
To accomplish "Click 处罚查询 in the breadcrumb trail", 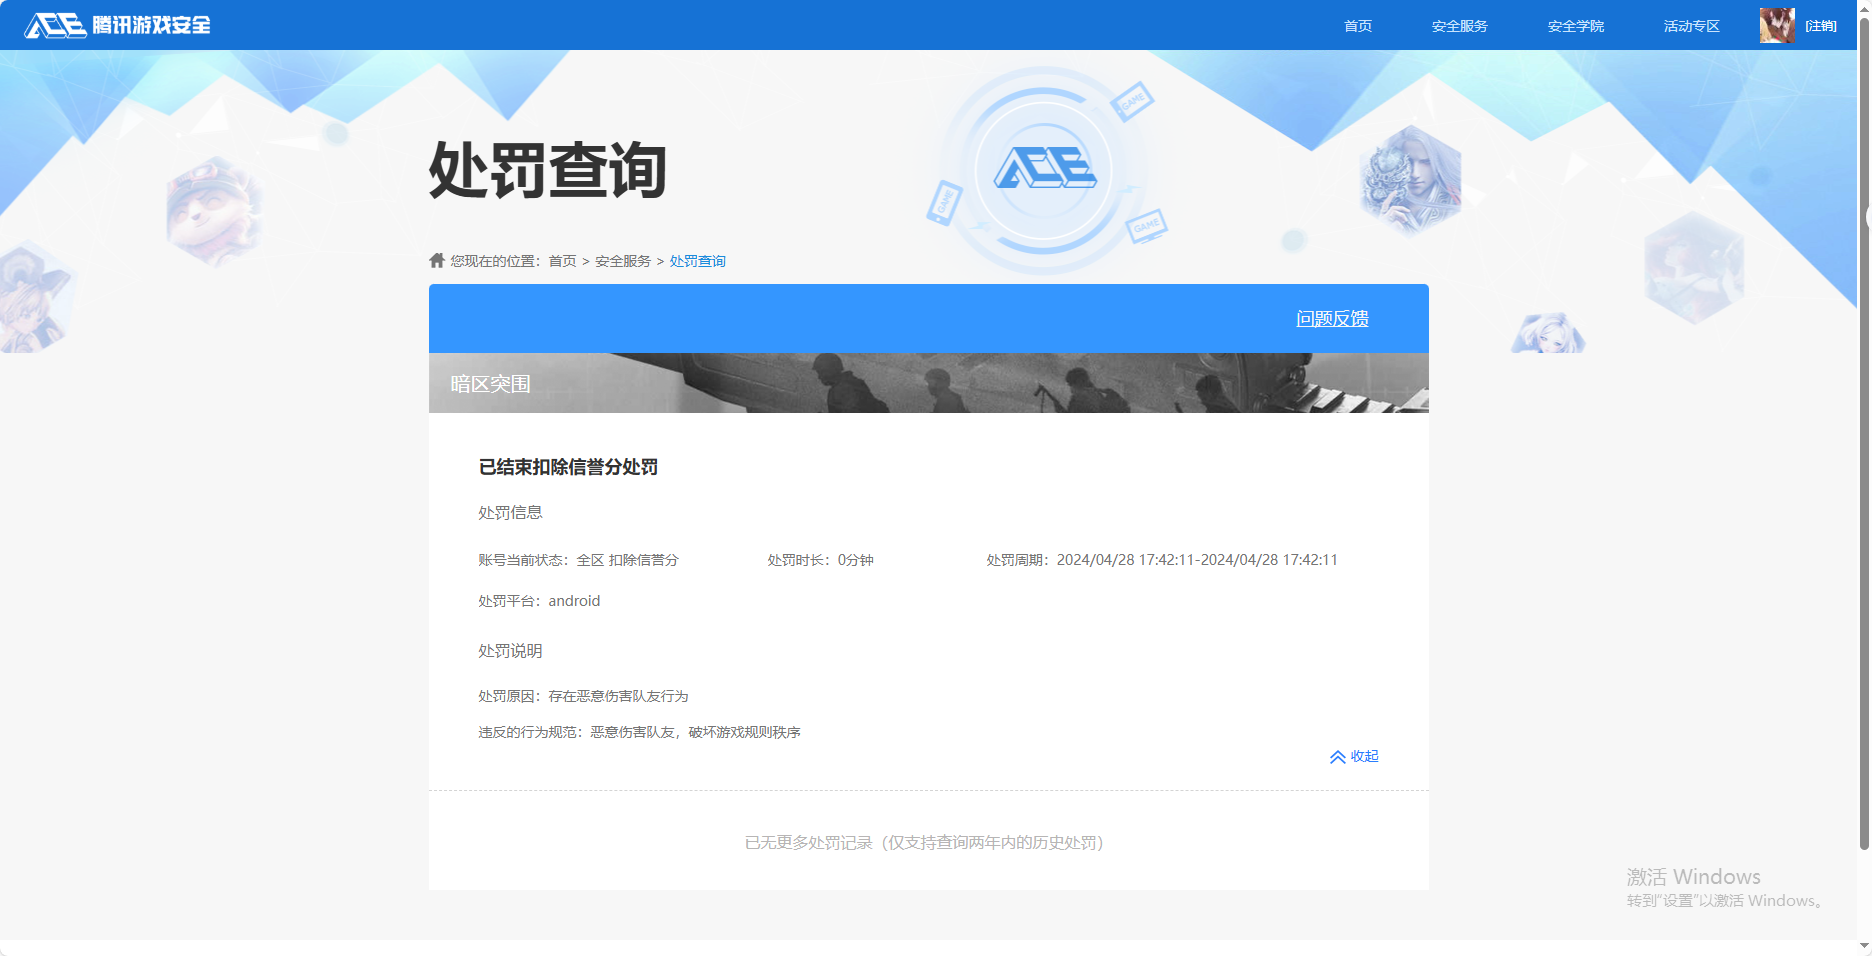I will coord(697,260).
